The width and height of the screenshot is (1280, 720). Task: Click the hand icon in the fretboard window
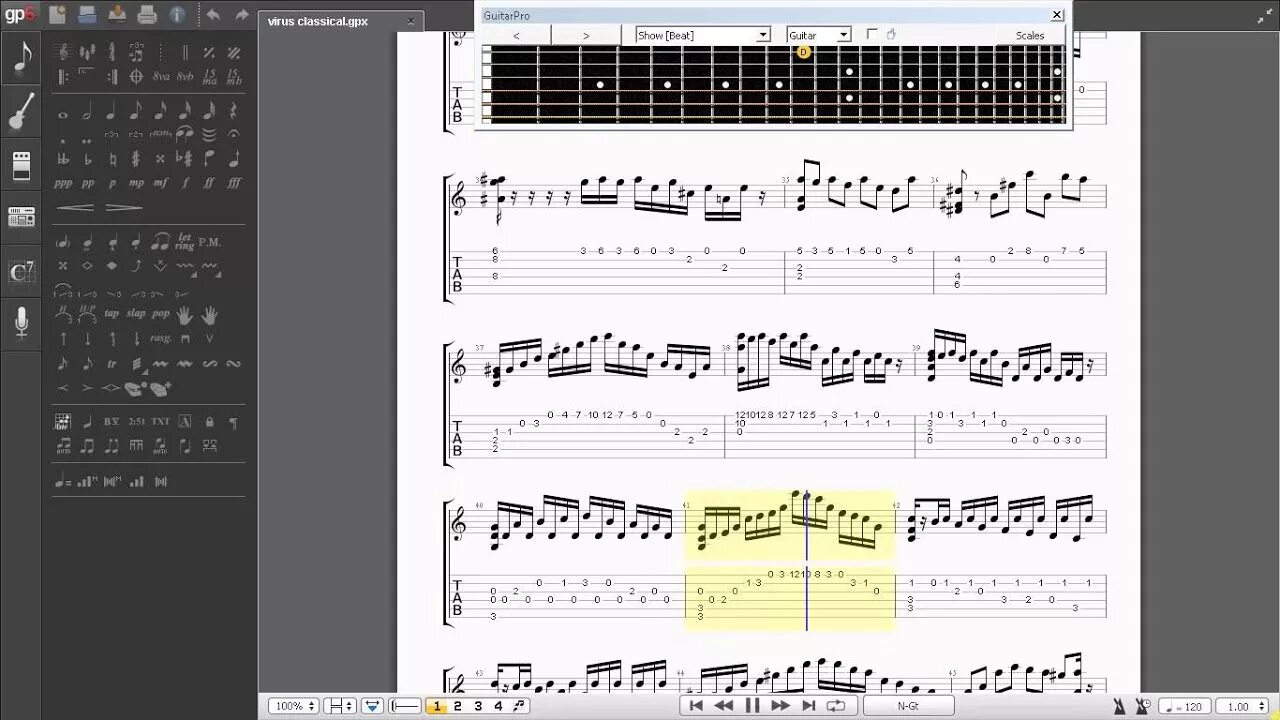pyautogui.click(x=891, y=34)
